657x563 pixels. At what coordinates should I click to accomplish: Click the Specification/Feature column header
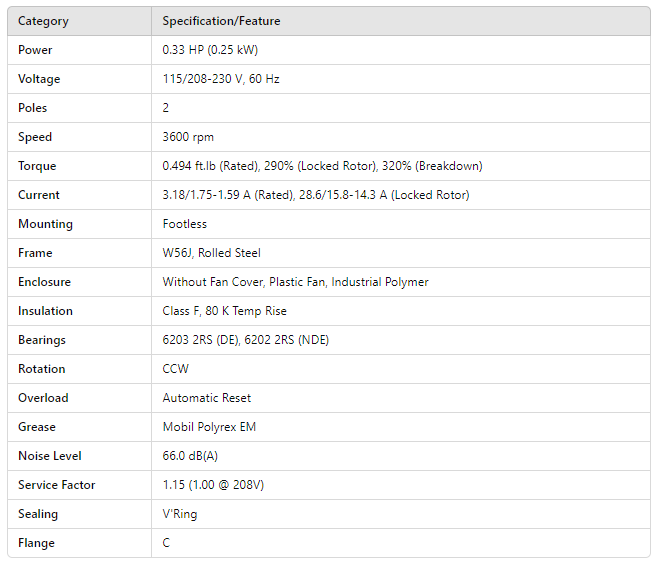coord(221,21)
